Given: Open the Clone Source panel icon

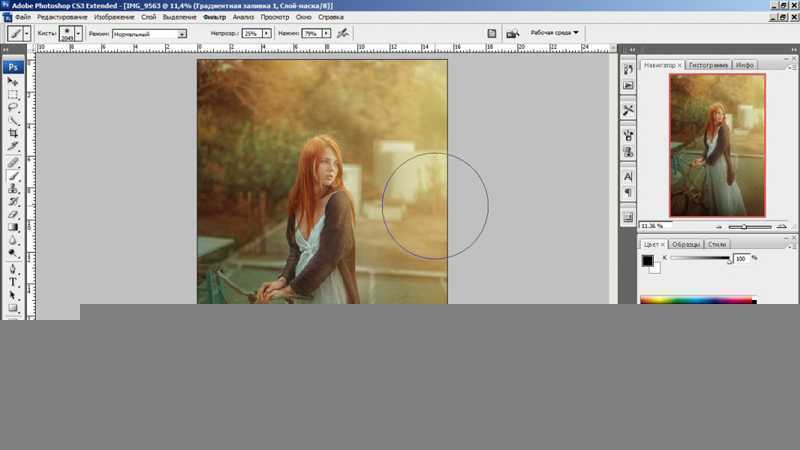Looking at the screenshot, I should click(628, 152).
